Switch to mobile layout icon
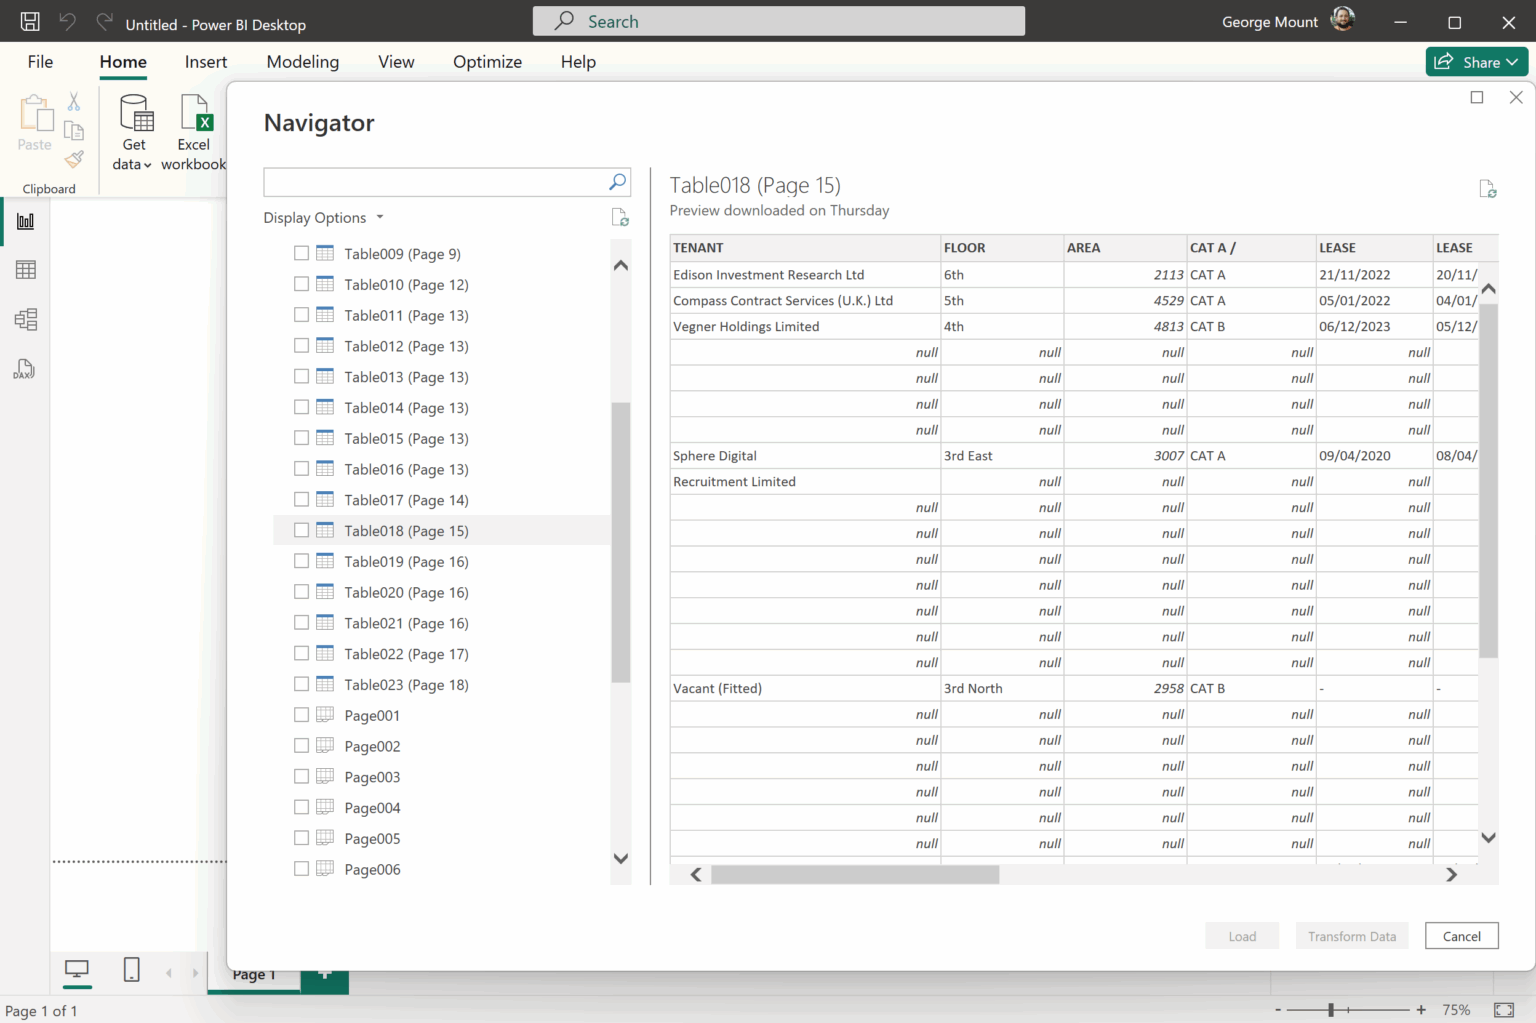The image size is (1536, 1023). (131, 969)
